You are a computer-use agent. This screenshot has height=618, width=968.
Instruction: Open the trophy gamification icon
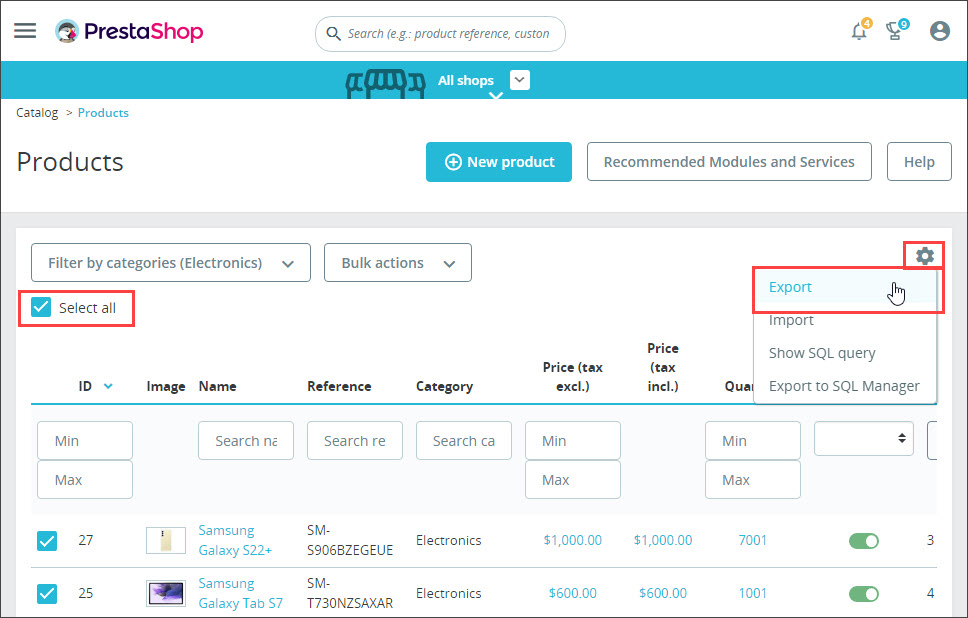point(895,30)
